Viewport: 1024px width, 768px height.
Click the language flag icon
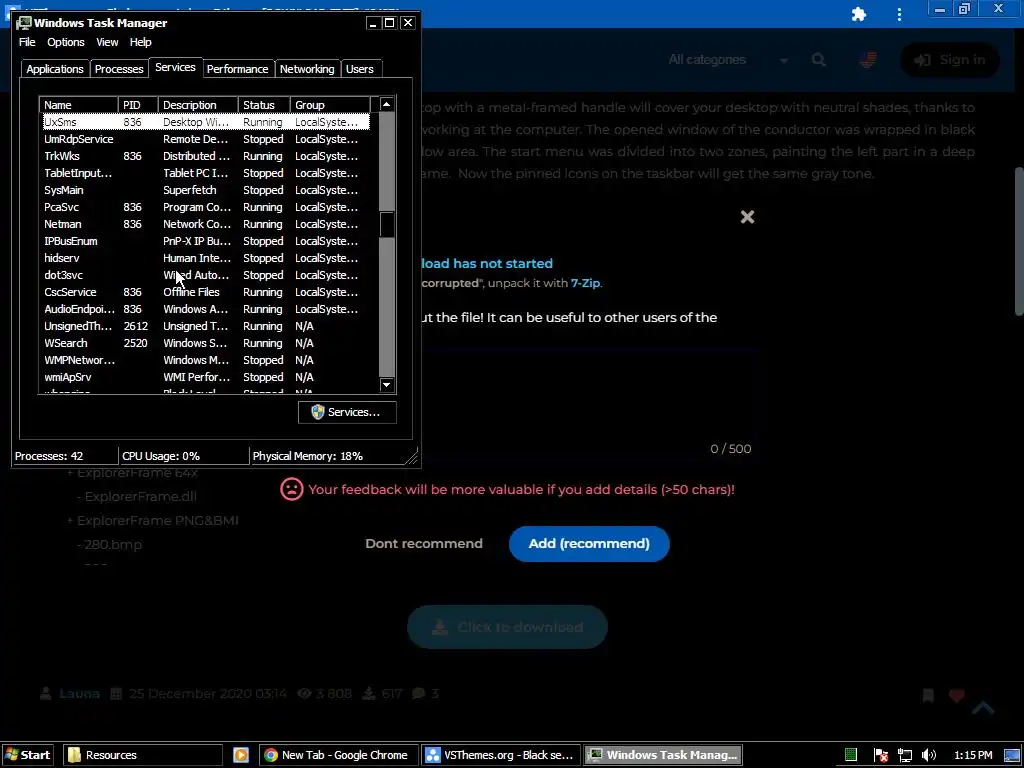[x=867, y=60]
